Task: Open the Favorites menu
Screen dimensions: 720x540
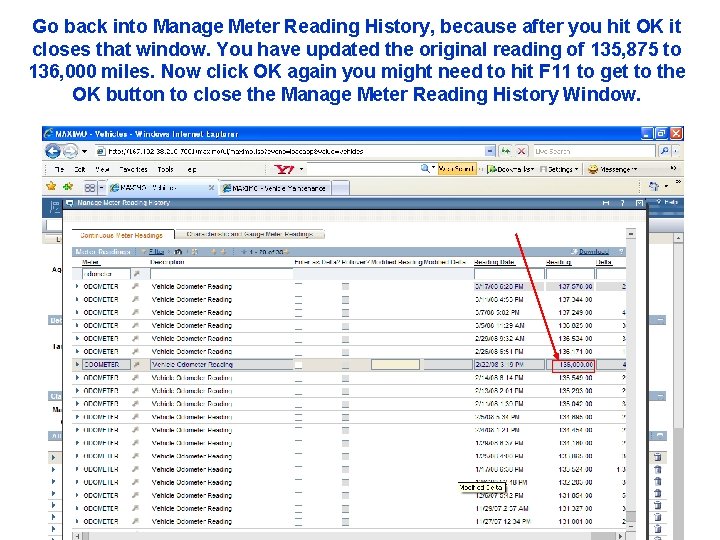Action: (133, 169)
